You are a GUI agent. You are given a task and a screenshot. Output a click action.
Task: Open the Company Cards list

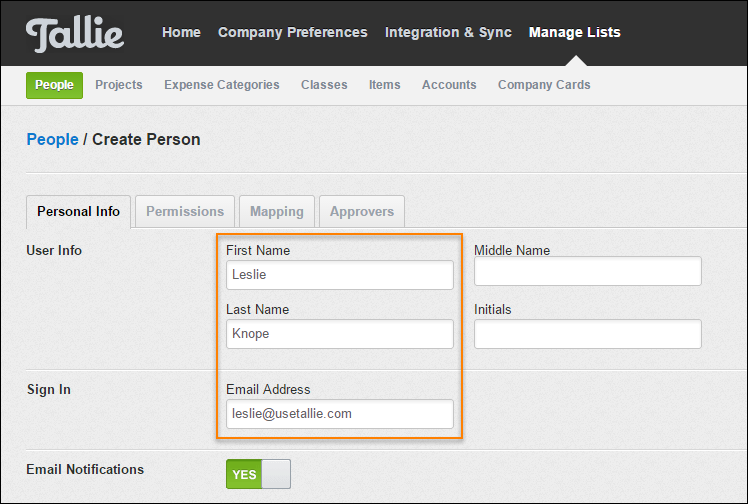(544, 84)
